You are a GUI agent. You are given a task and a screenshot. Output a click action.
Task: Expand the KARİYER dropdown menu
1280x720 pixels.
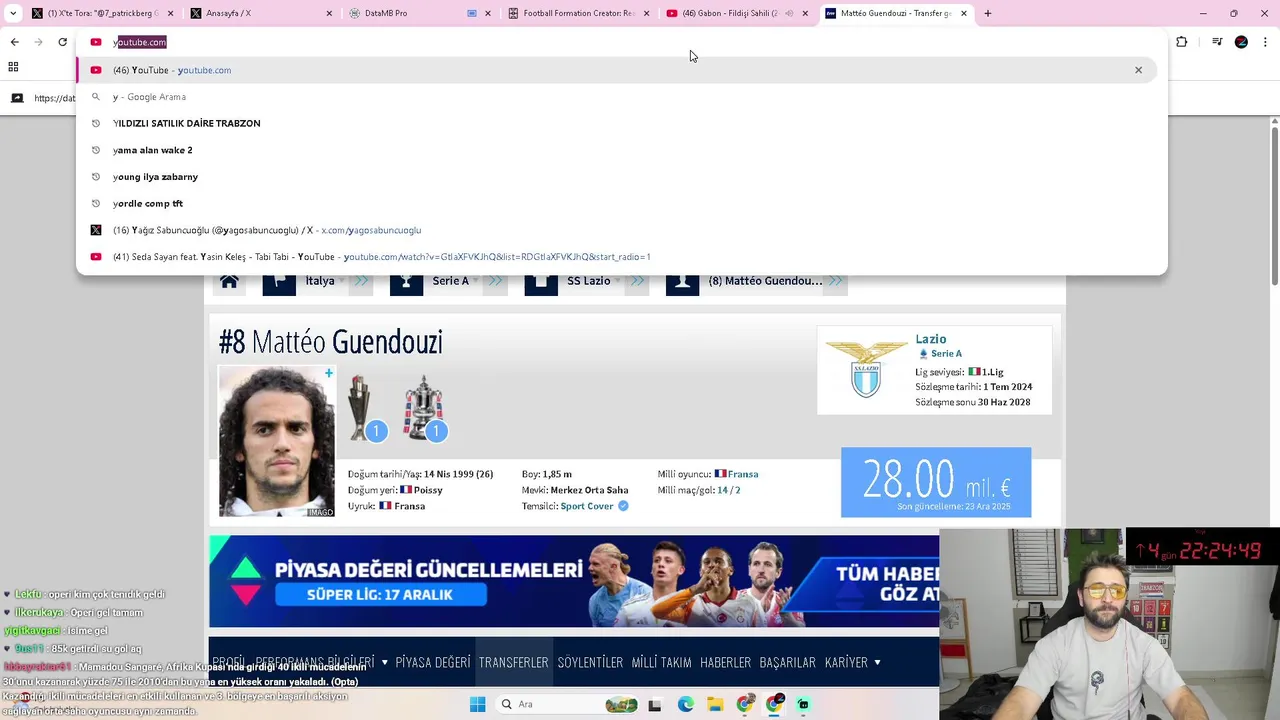[x=853, y=662]
